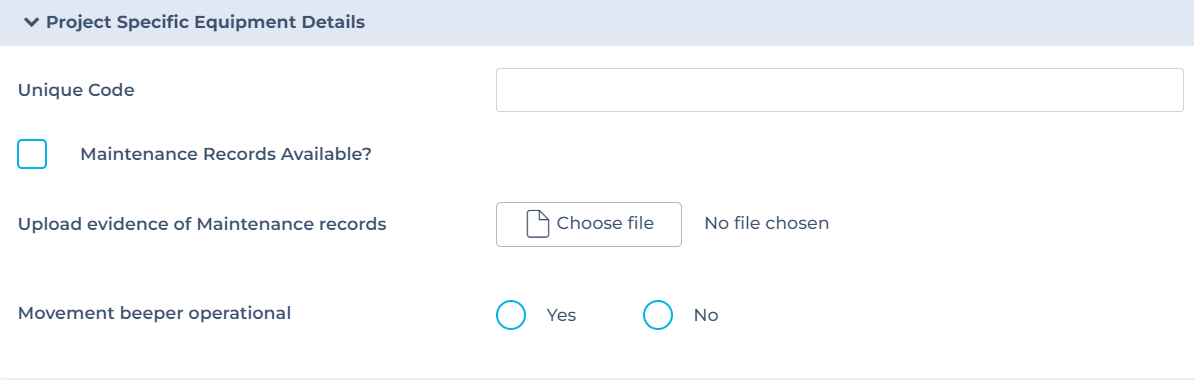Click the Choose file text in upload button
This screenshot has width=1194, height=380.
tap(605, 223)
